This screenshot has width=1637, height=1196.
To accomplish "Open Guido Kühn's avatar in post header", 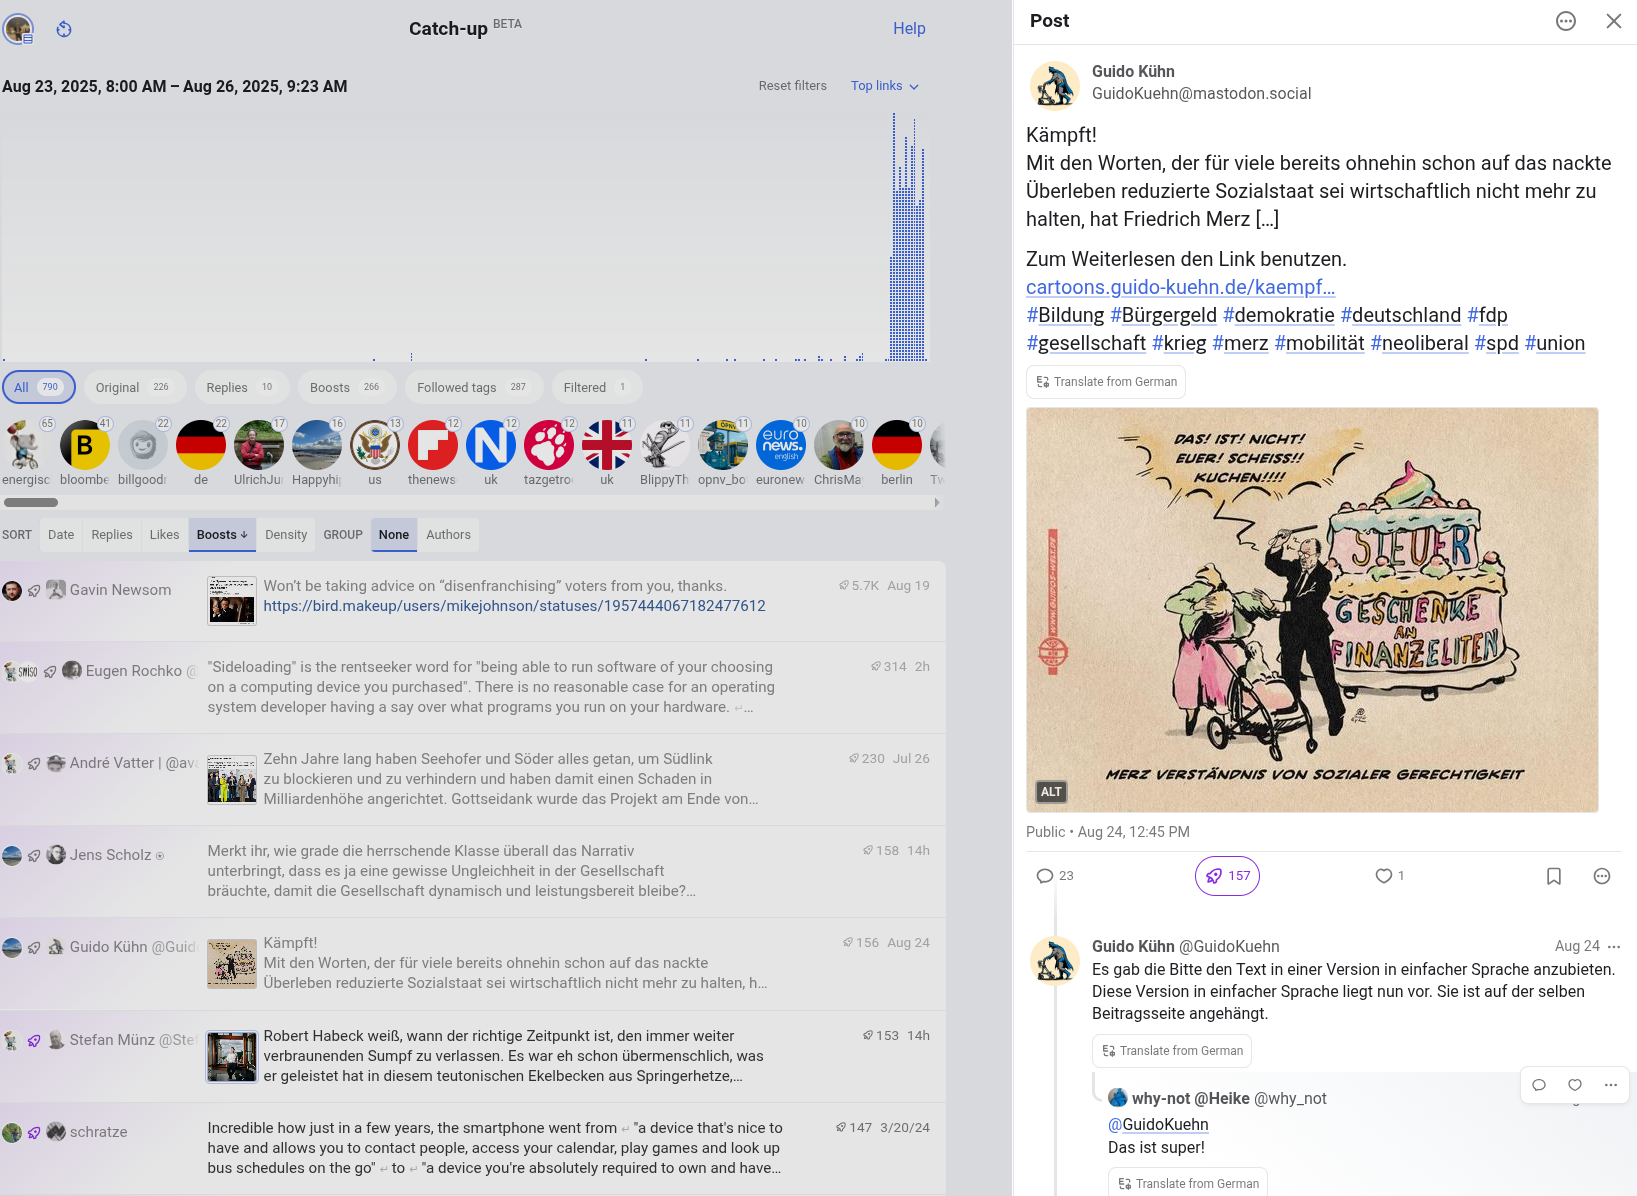I will pyautogui.click(x=1055, y=85).
